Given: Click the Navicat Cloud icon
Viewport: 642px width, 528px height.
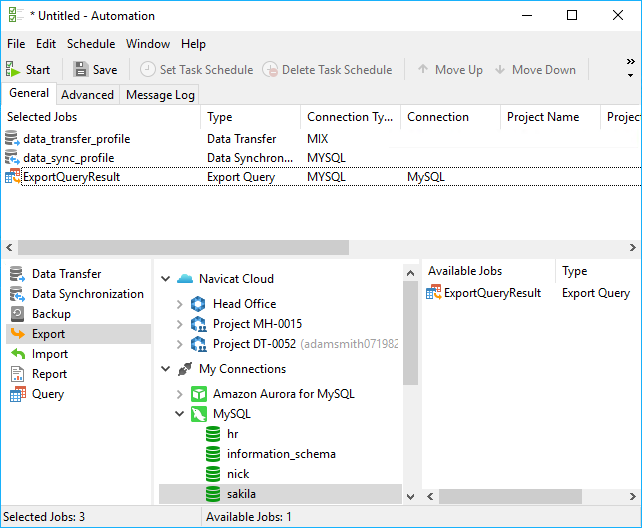Looking at the screenshot, I should [185, 279].
